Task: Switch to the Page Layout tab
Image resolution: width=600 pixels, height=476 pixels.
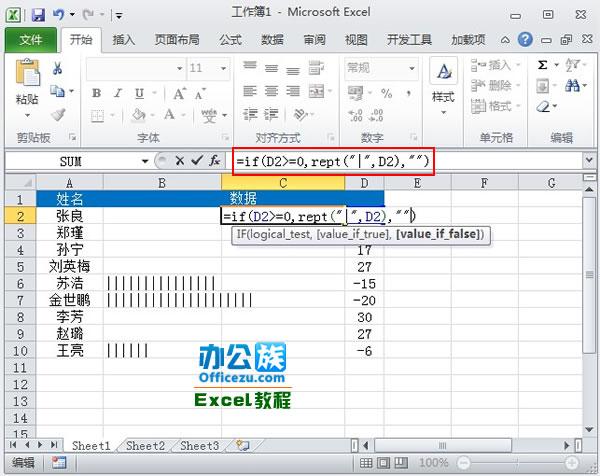Action: tap(177, 40)
